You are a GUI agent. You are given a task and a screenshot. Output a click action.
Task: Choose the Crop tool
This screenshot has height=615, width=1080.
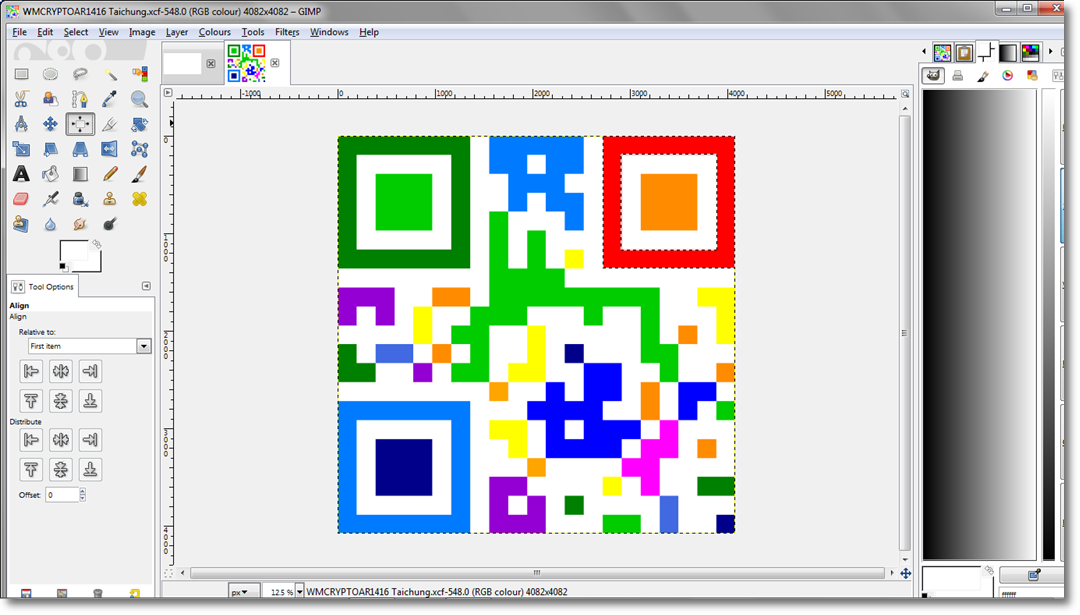point(110,124)
